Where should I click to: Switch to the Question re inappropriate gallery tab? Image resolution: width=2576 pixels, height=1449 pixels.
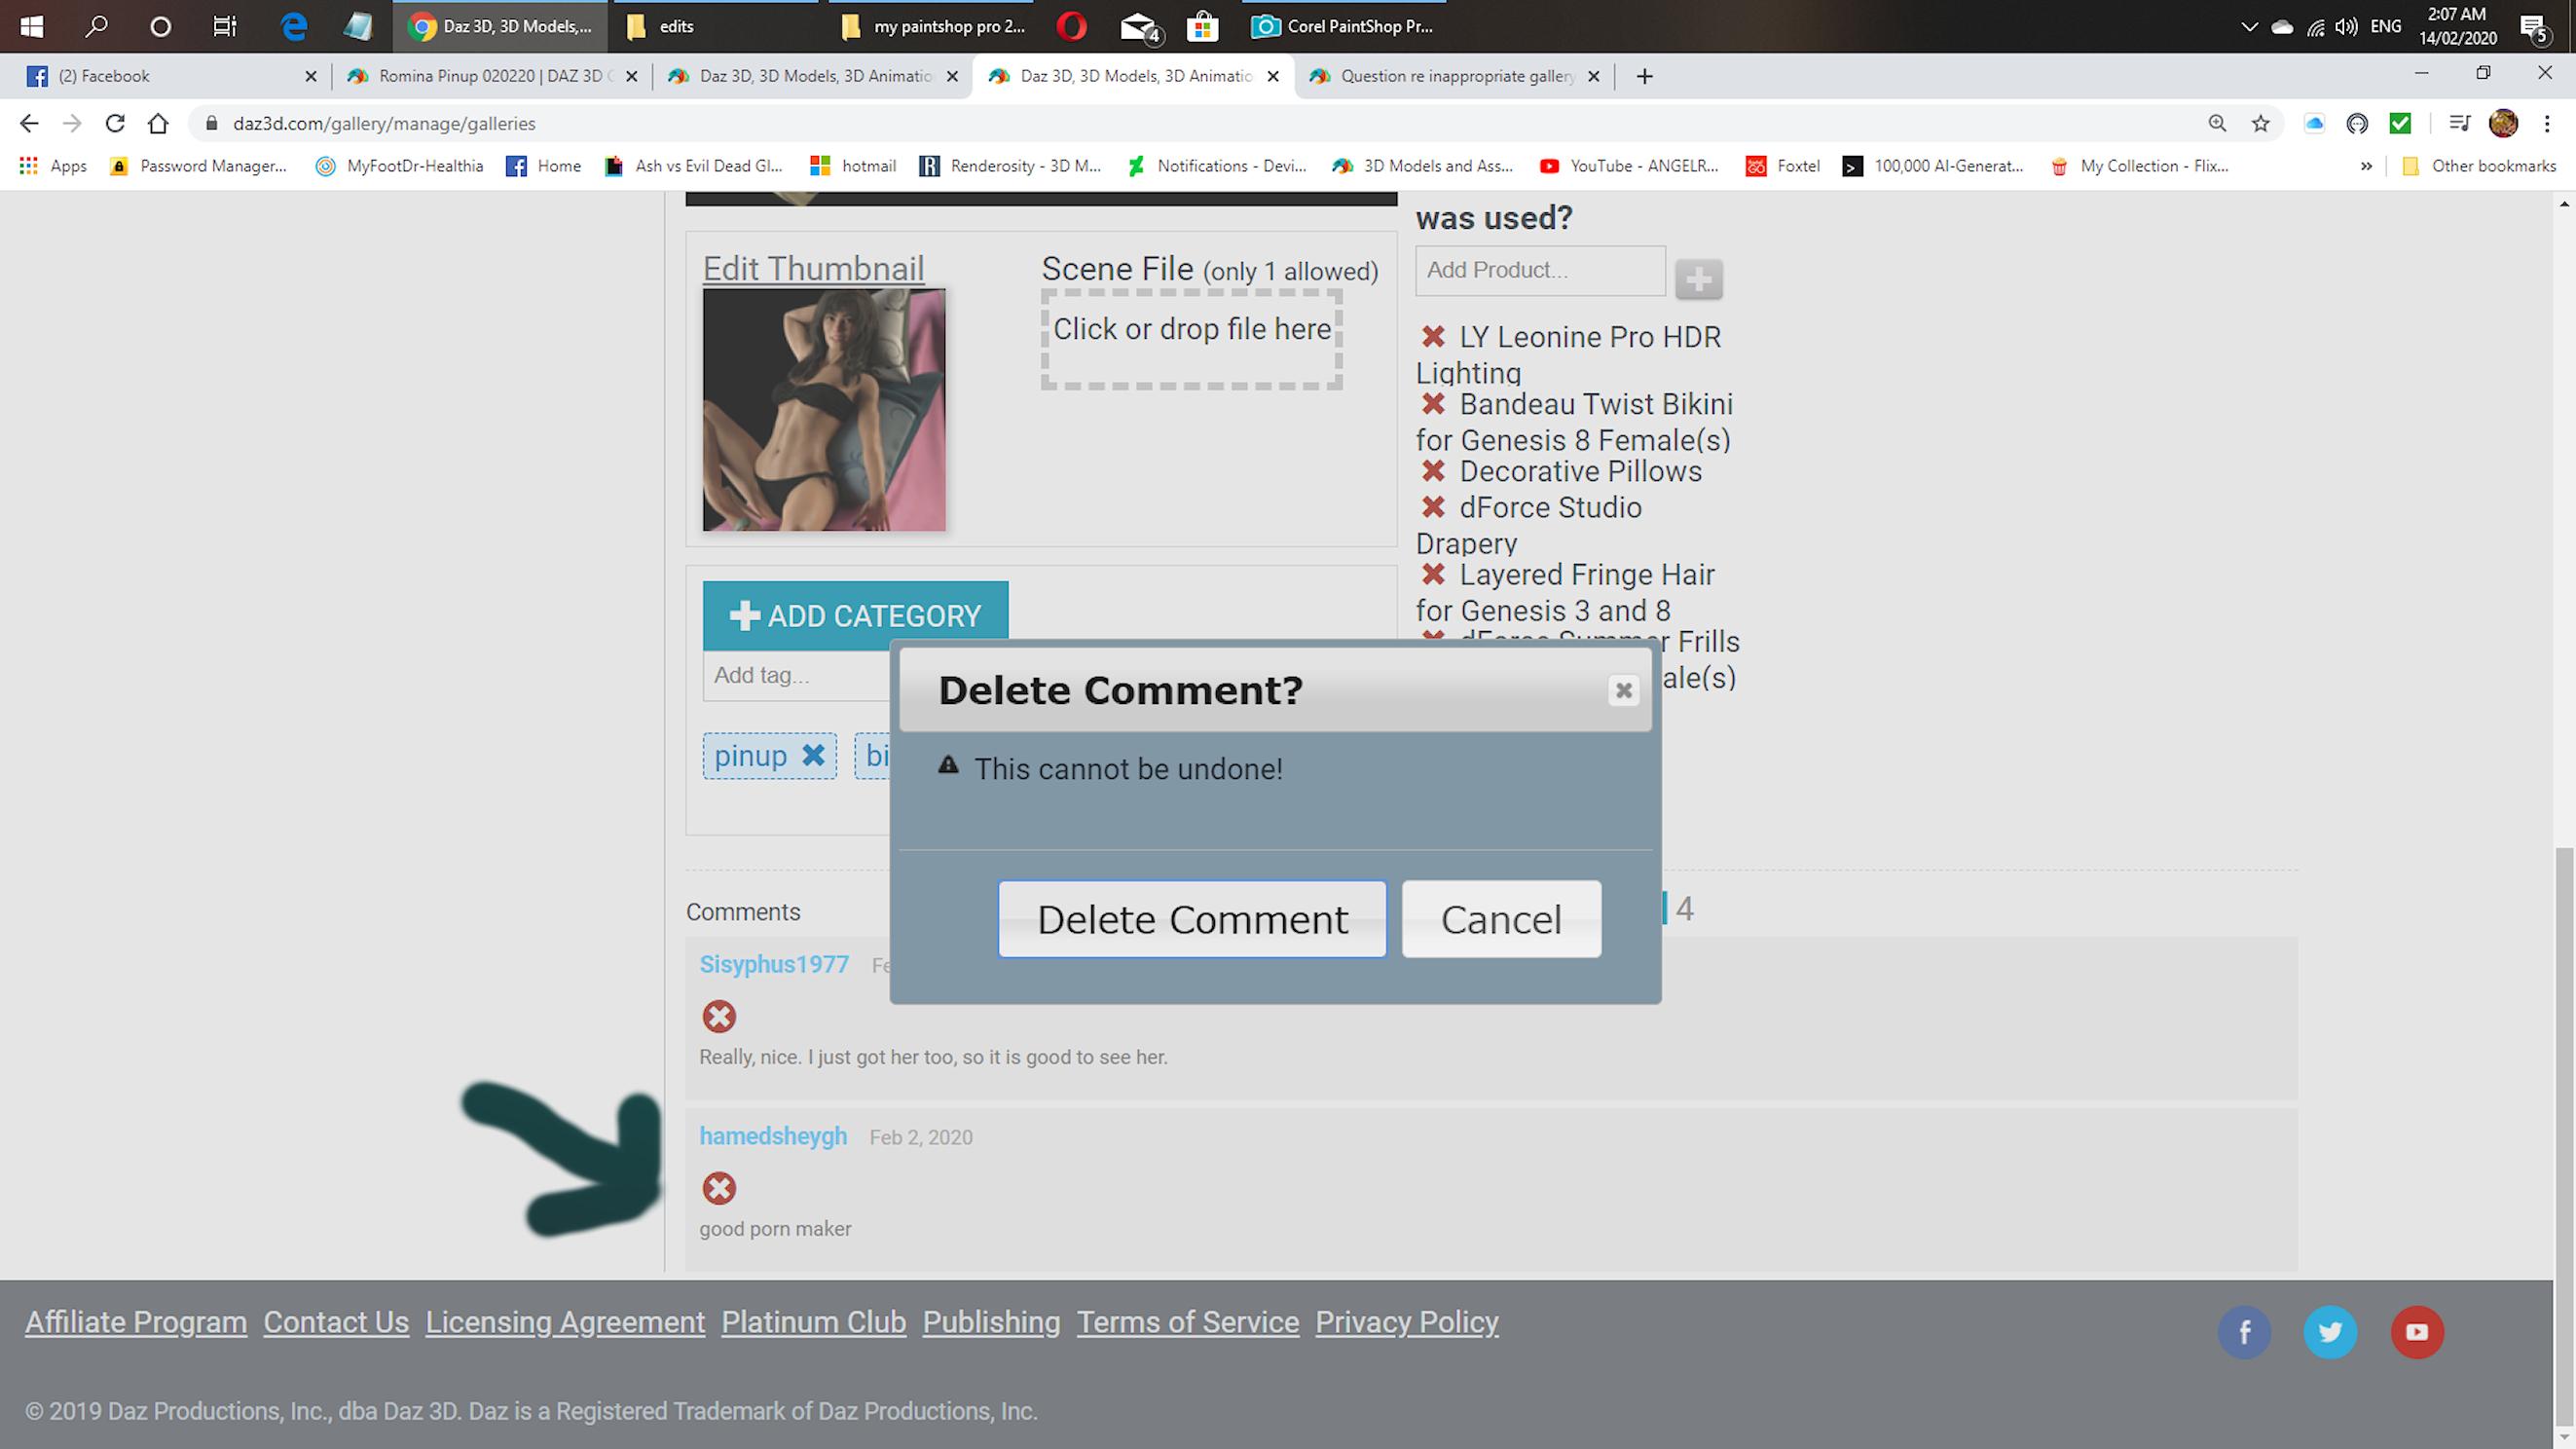coord(1455,76)
